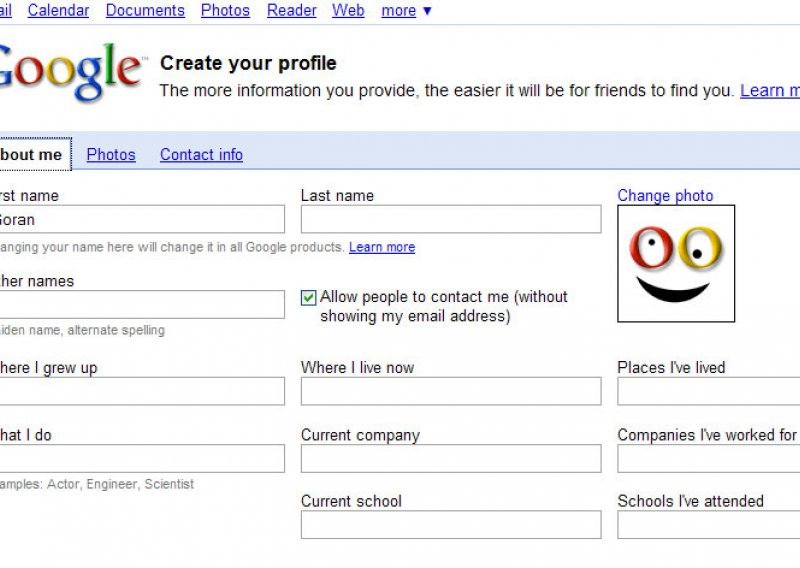800x568 pixels.
Task: Open the Reader link
Action: tap(291, 10)
